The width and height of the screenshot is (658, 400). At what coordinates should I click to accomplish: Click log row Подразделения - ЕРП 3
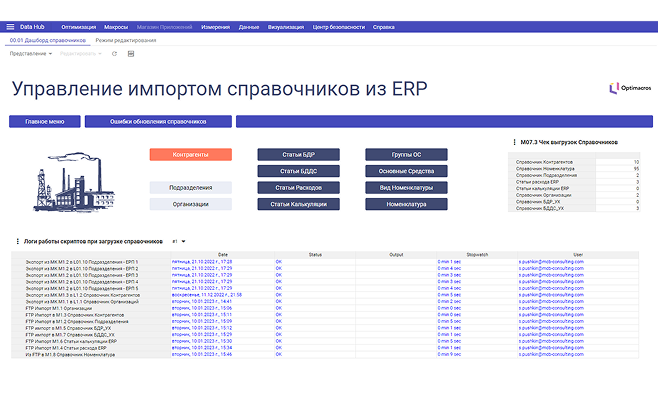point(325,275)
